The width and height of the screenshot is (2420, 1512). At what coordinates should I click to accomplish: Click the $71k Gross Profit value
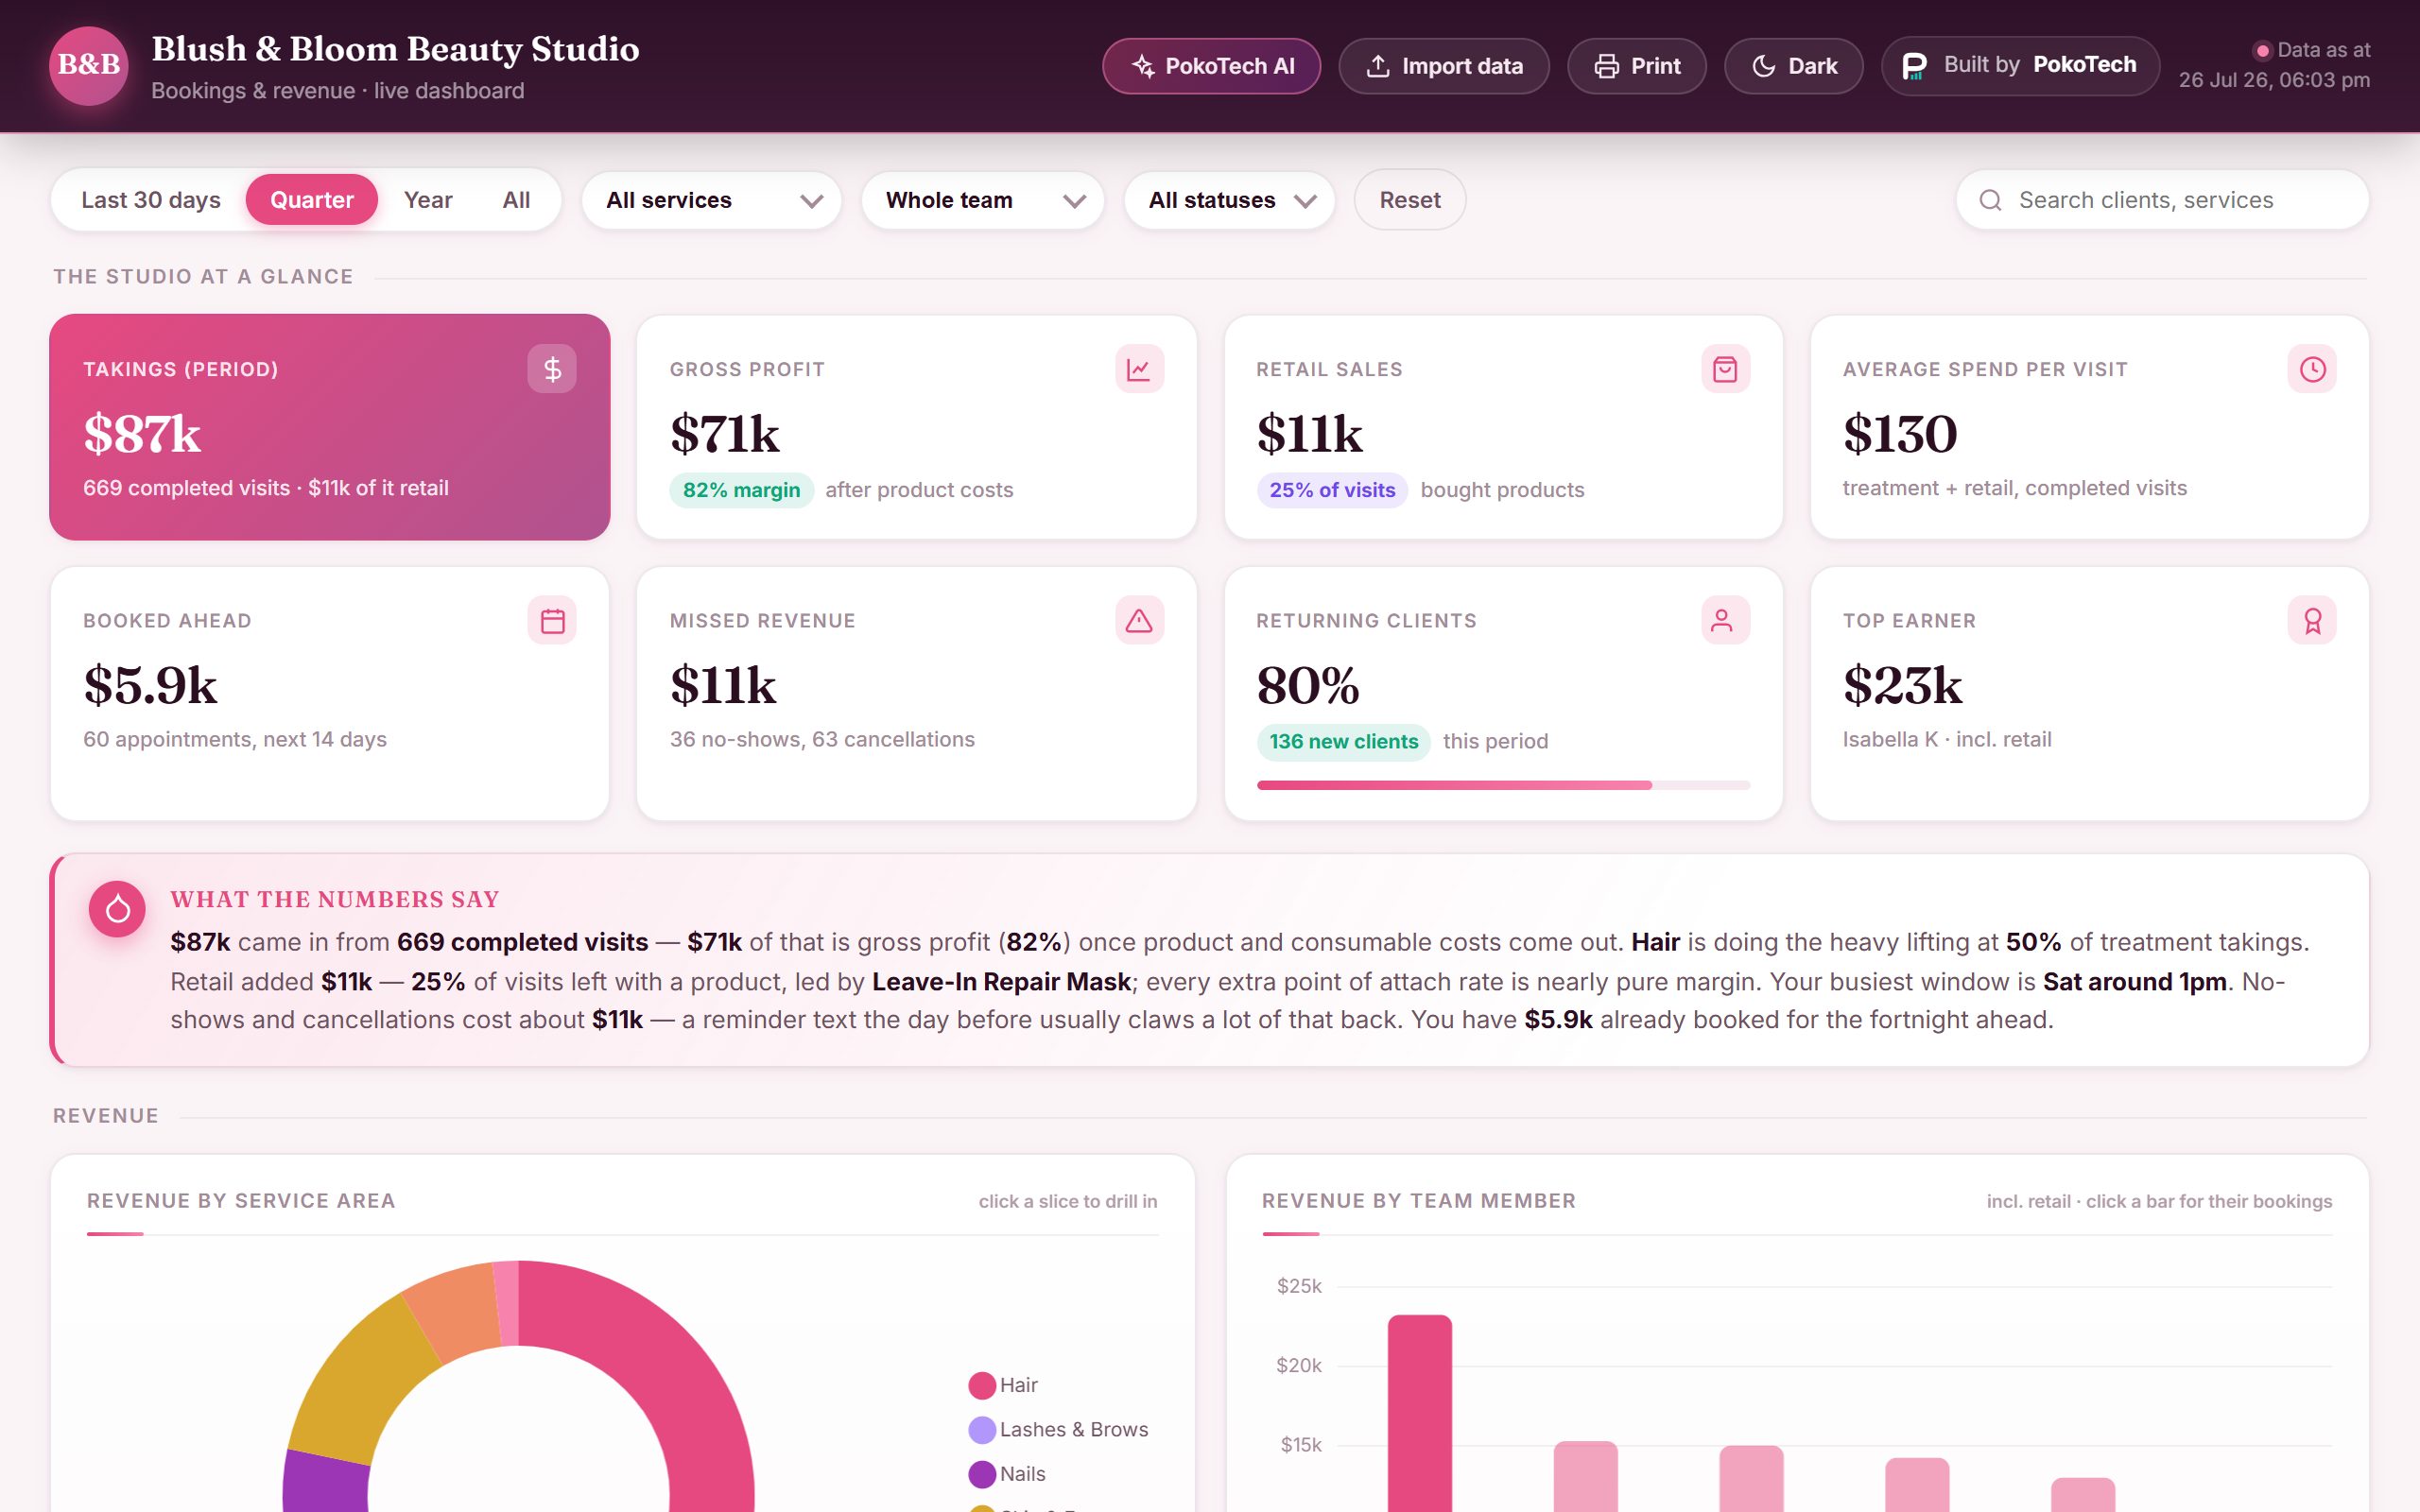(724, 434)
